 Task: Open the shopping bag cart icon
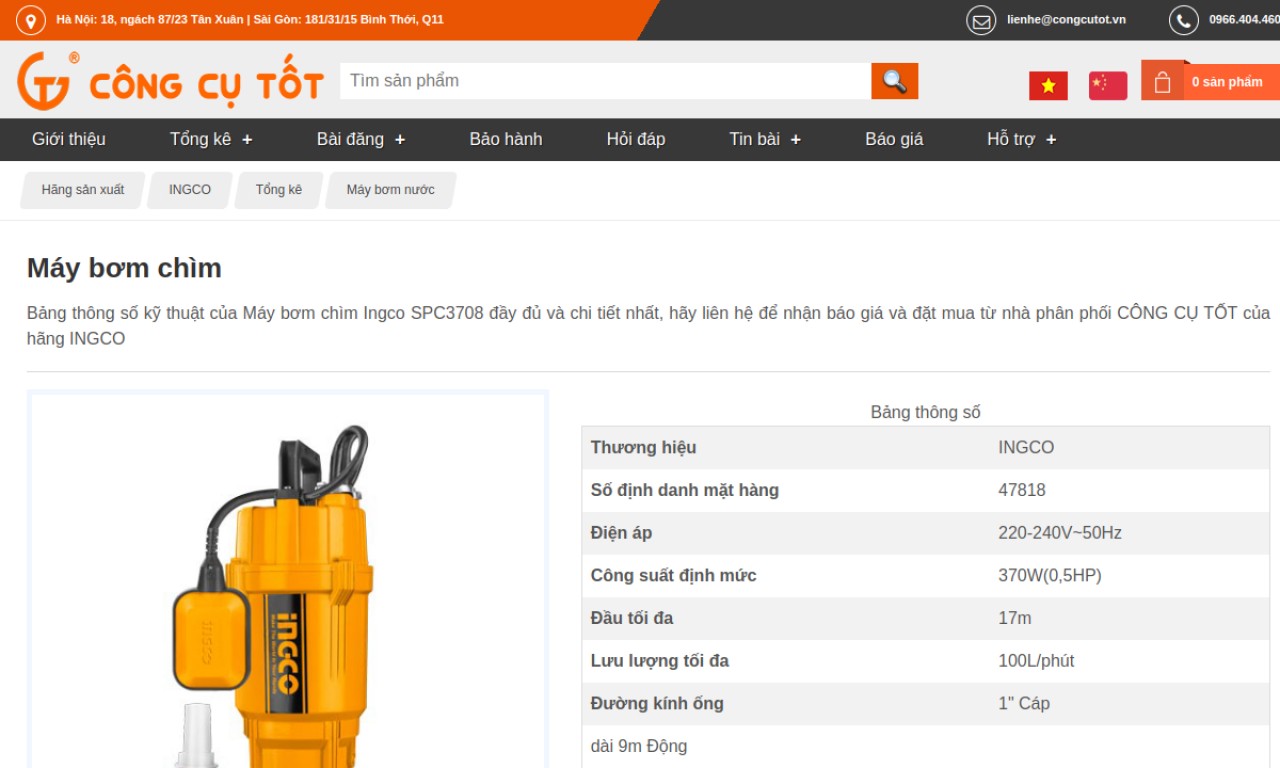(1162, 82)
